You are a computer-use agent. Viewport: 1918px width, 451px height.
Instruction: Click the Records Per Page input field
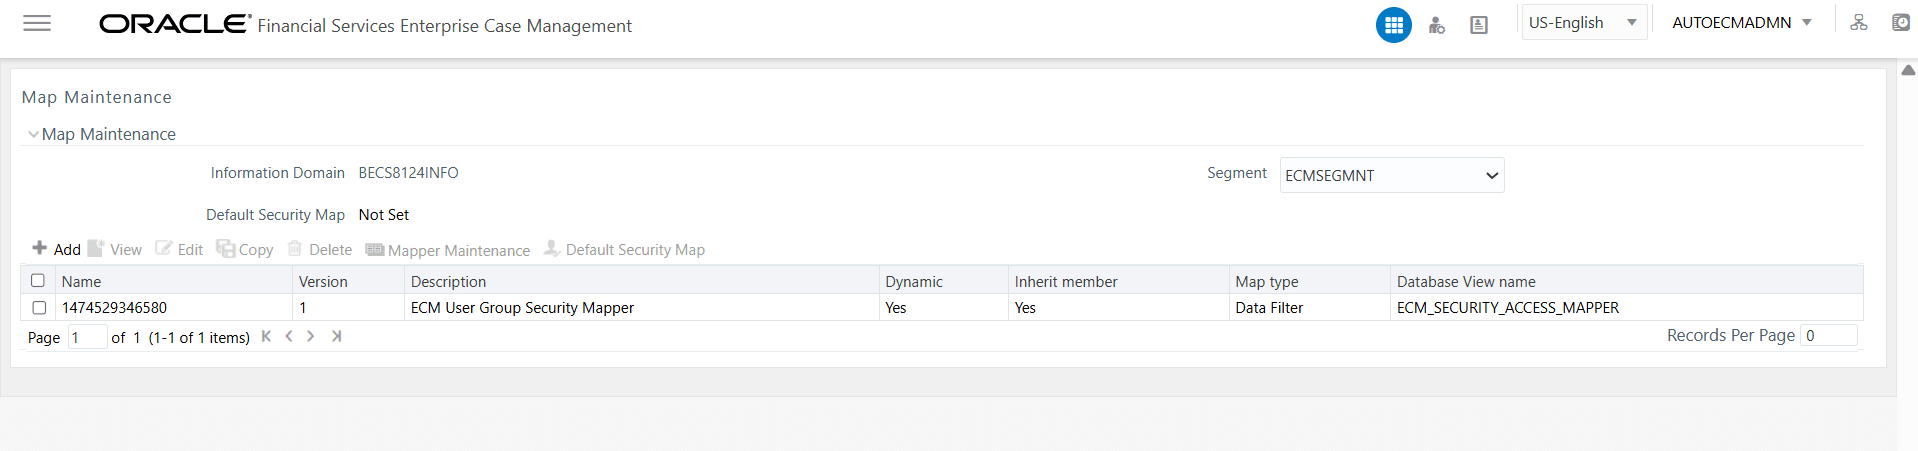[1829, 335]
